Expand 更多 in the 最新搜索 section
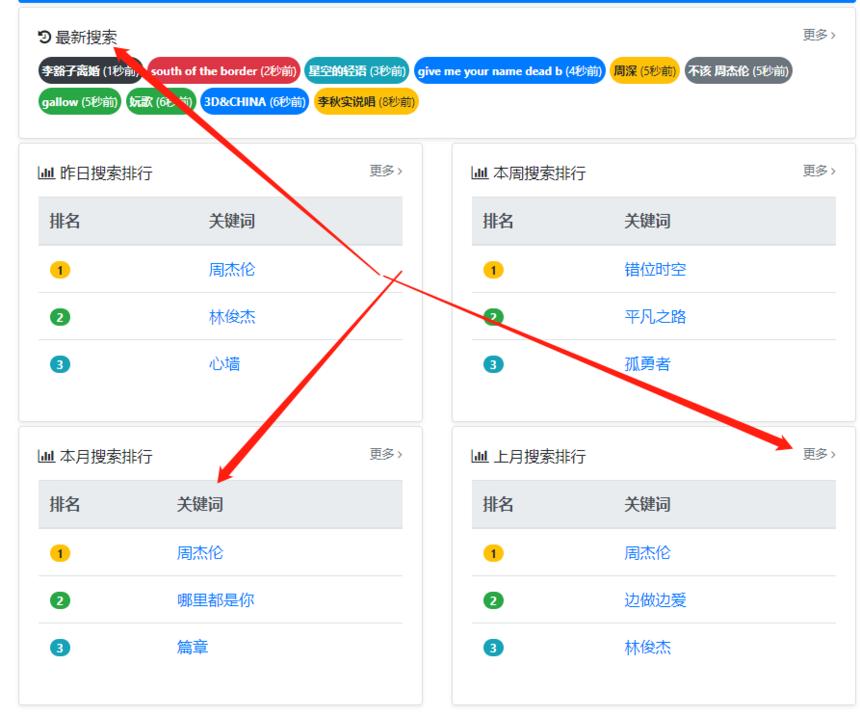 point(818,36)
